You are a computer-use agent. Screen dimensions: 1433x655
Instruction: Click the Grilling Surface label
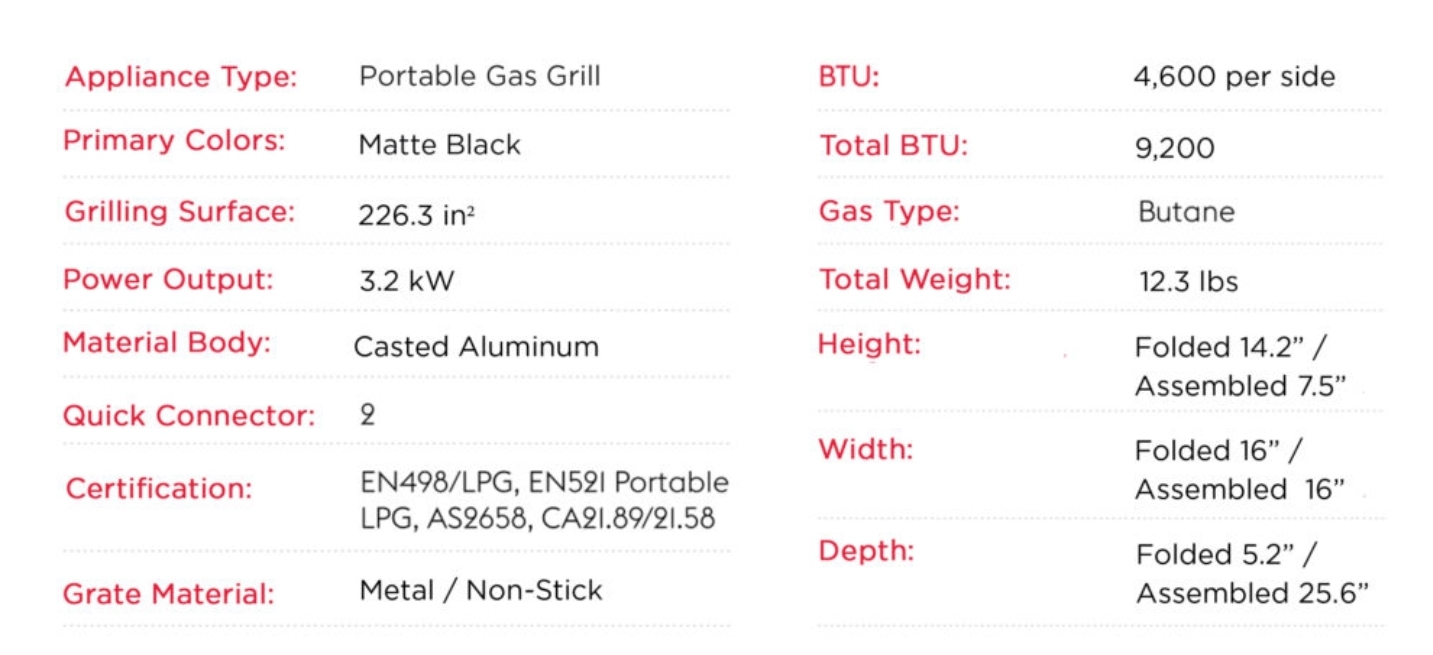click(x=180, y=212)
